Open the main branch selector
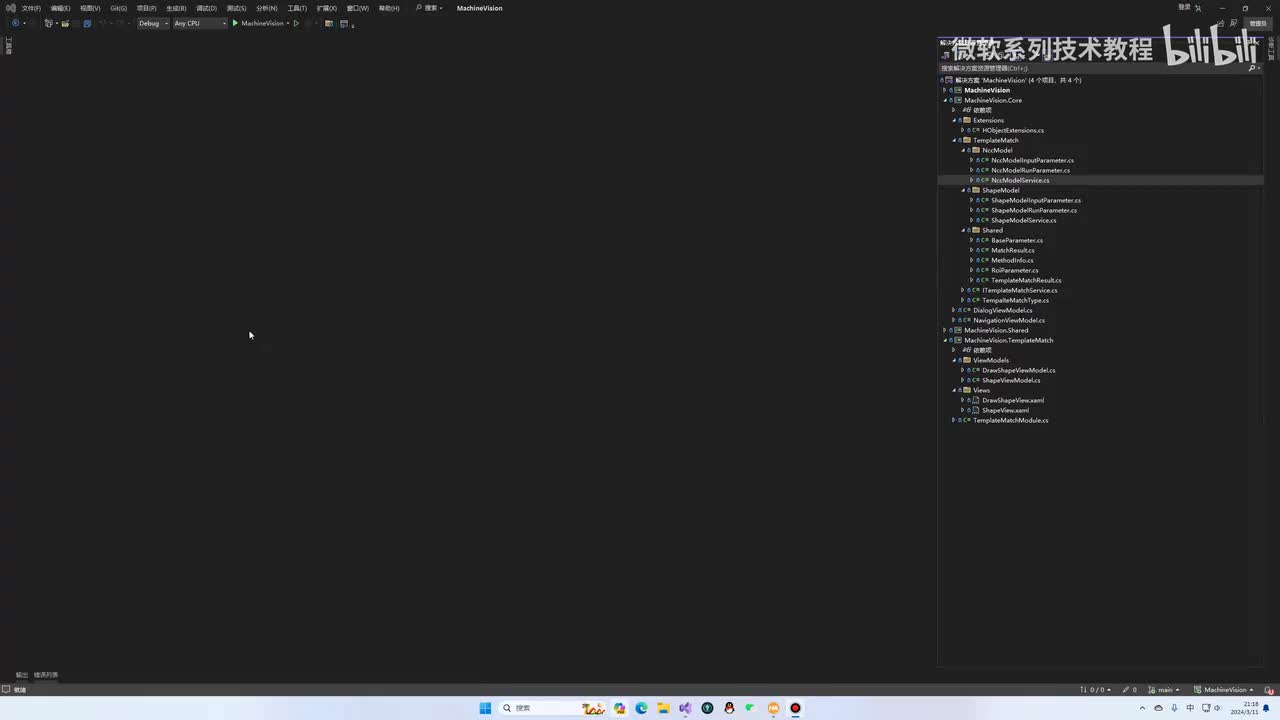The image size is (1280, 720). click(x=1164, y=690)
